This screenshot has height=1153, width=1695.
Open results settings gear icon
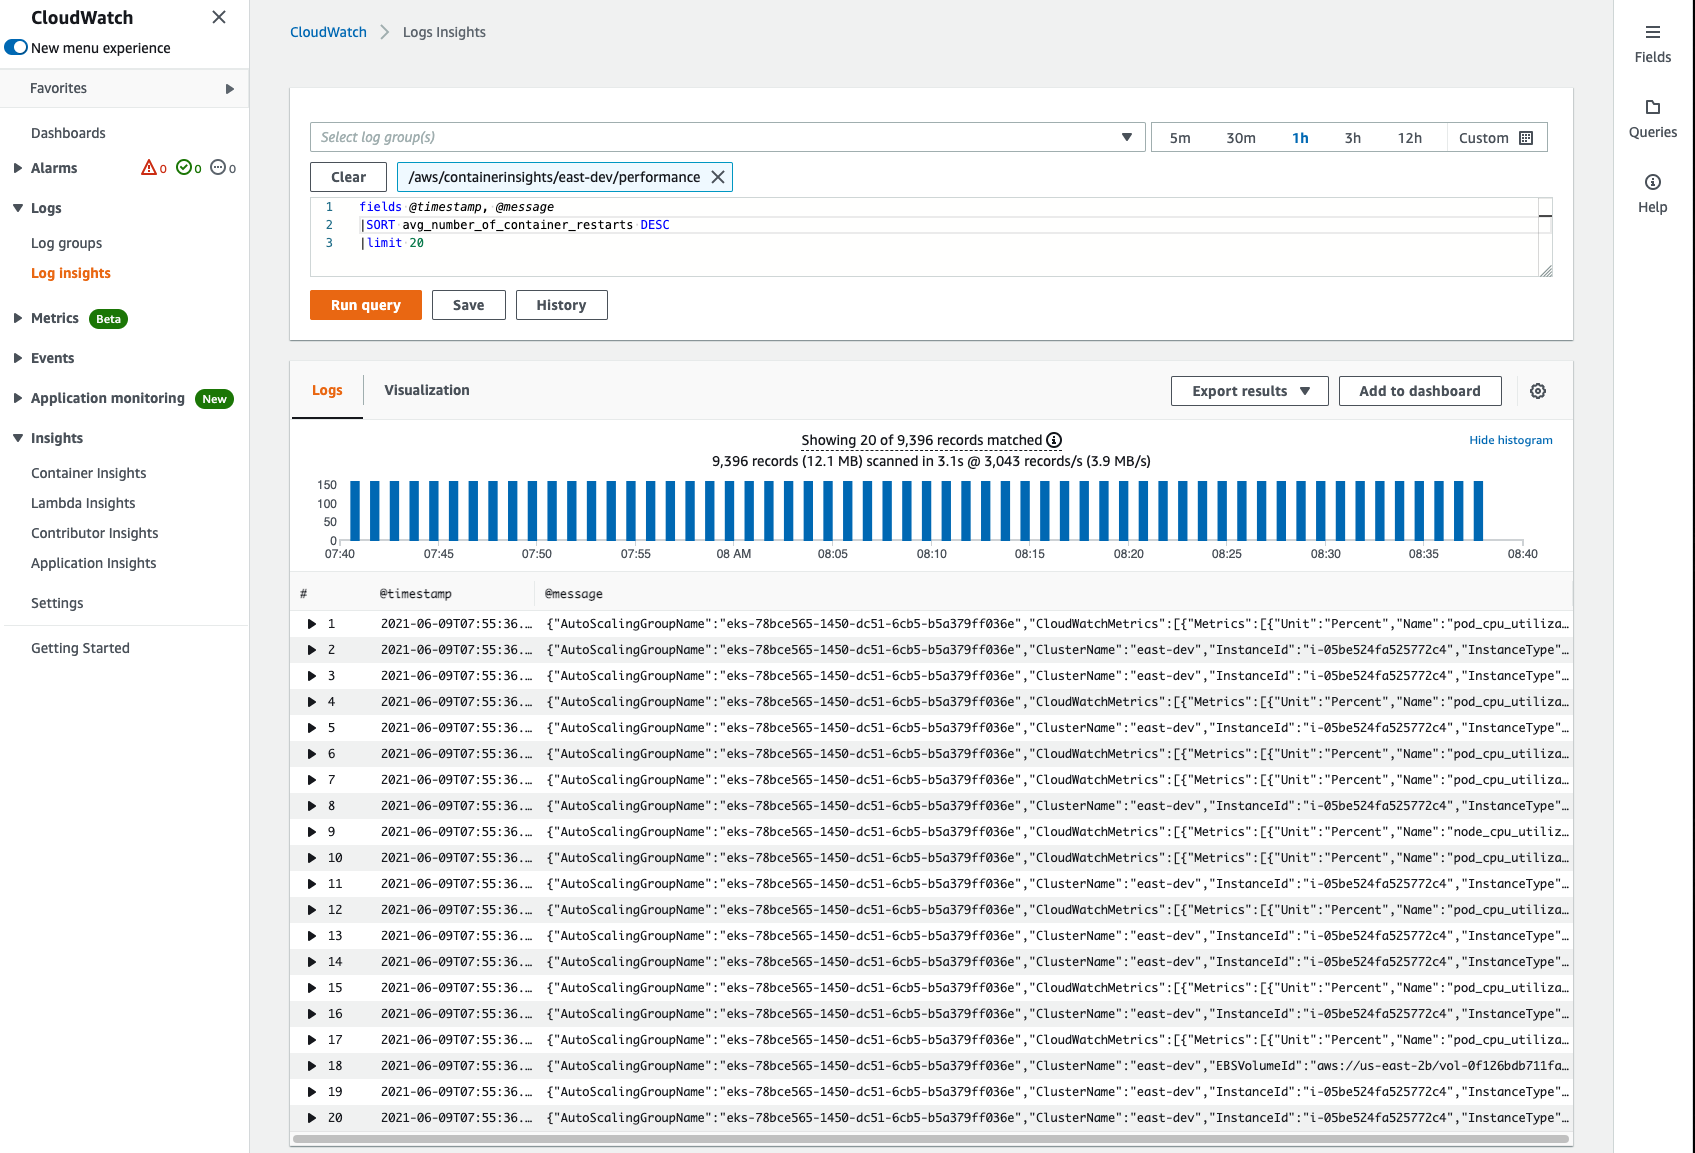click(x=1537, y=391)
